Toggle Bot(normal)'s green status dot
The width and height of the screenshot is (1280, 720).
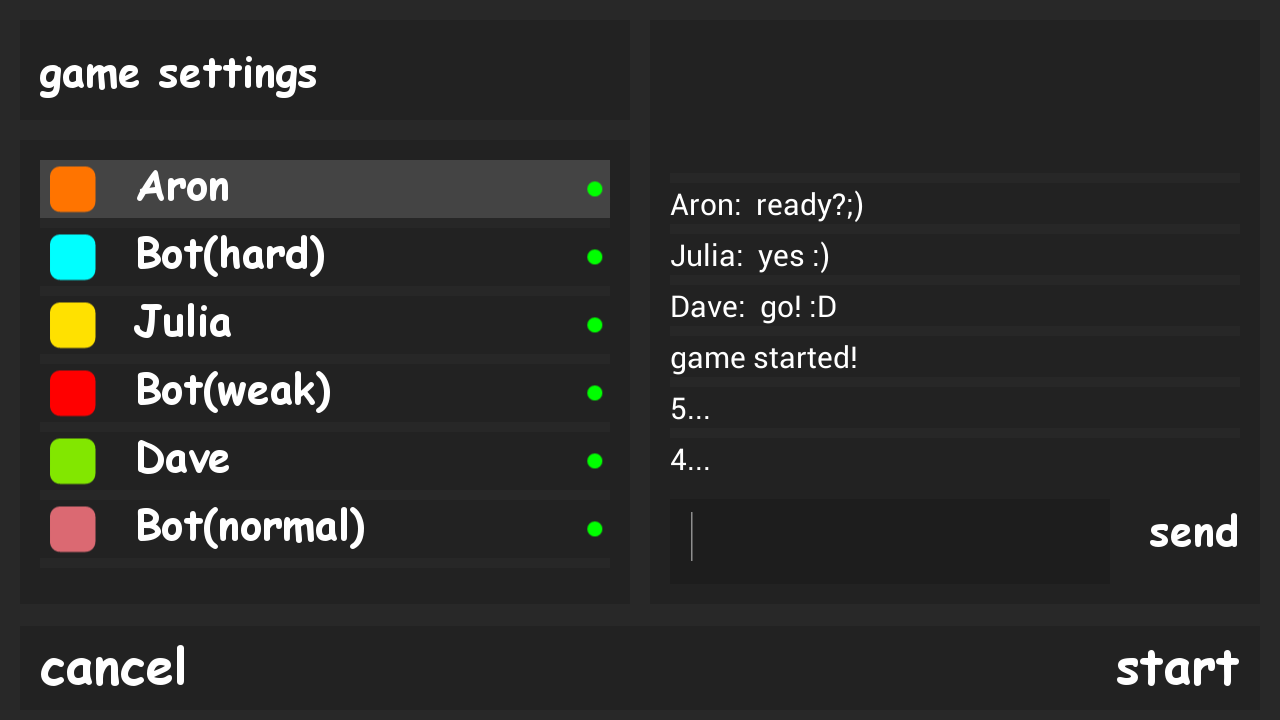(x=595, y=529)
